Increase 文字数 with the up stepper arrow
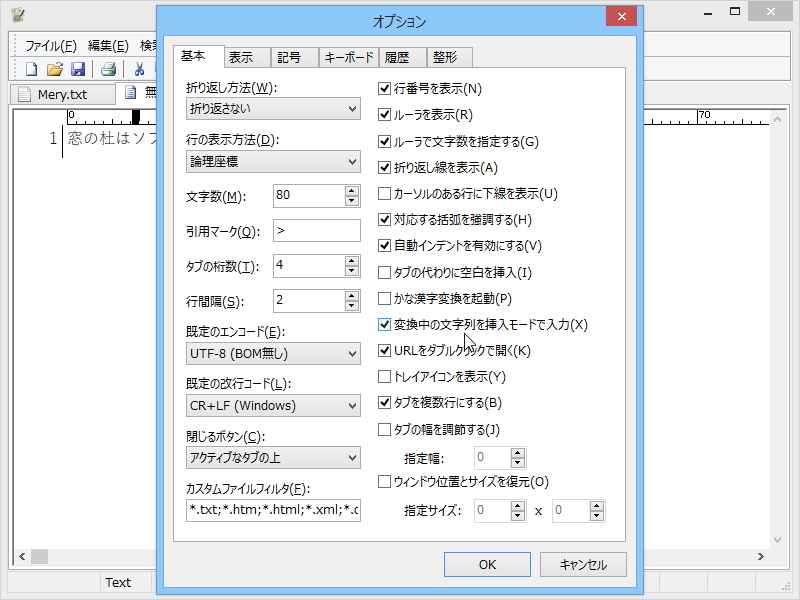This screenshot has height=600, width=800. tap(349, 190)
